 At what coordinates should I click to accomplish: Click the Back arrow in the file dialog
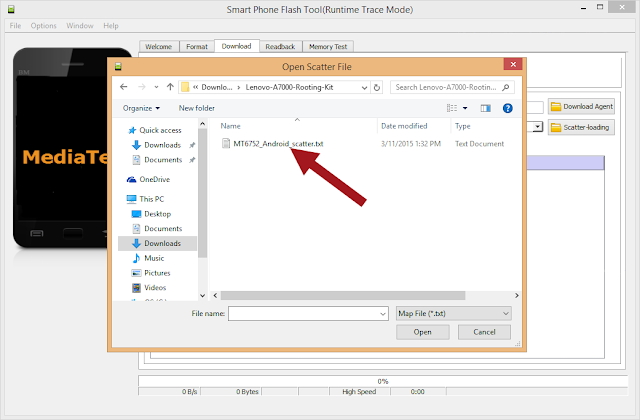click(124, 87)
